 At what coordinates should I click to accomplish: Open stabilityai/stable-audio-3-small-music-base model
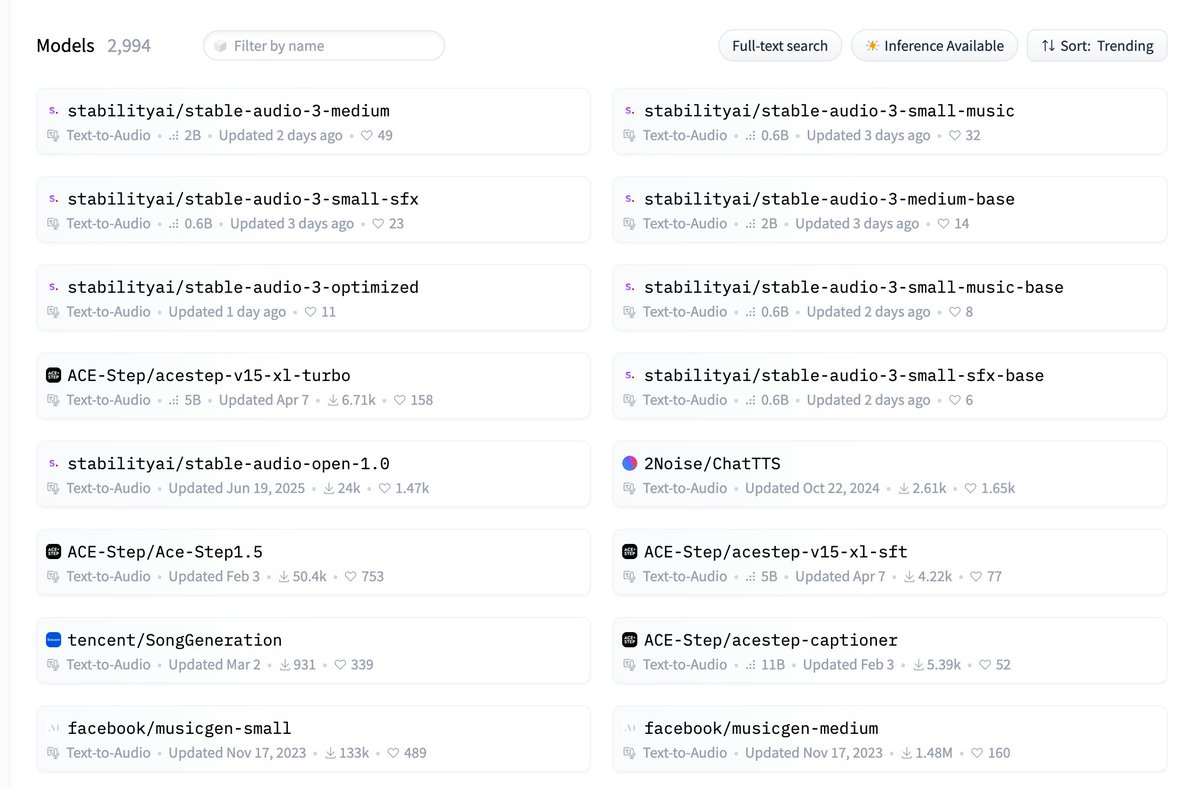890,298
